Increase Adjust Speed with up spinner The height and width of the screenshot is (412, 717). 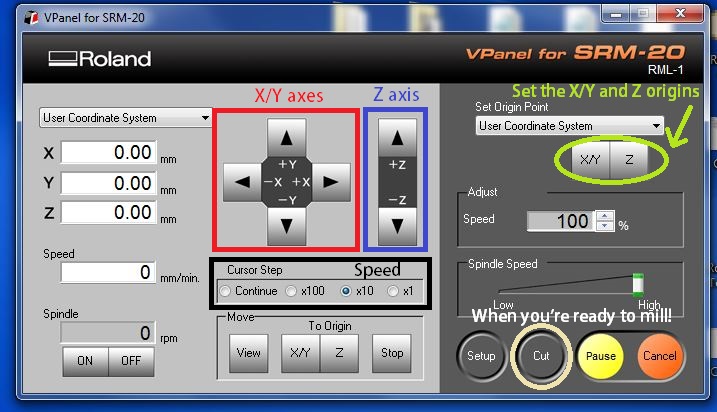pyautogui.click(x=605, y=216)
